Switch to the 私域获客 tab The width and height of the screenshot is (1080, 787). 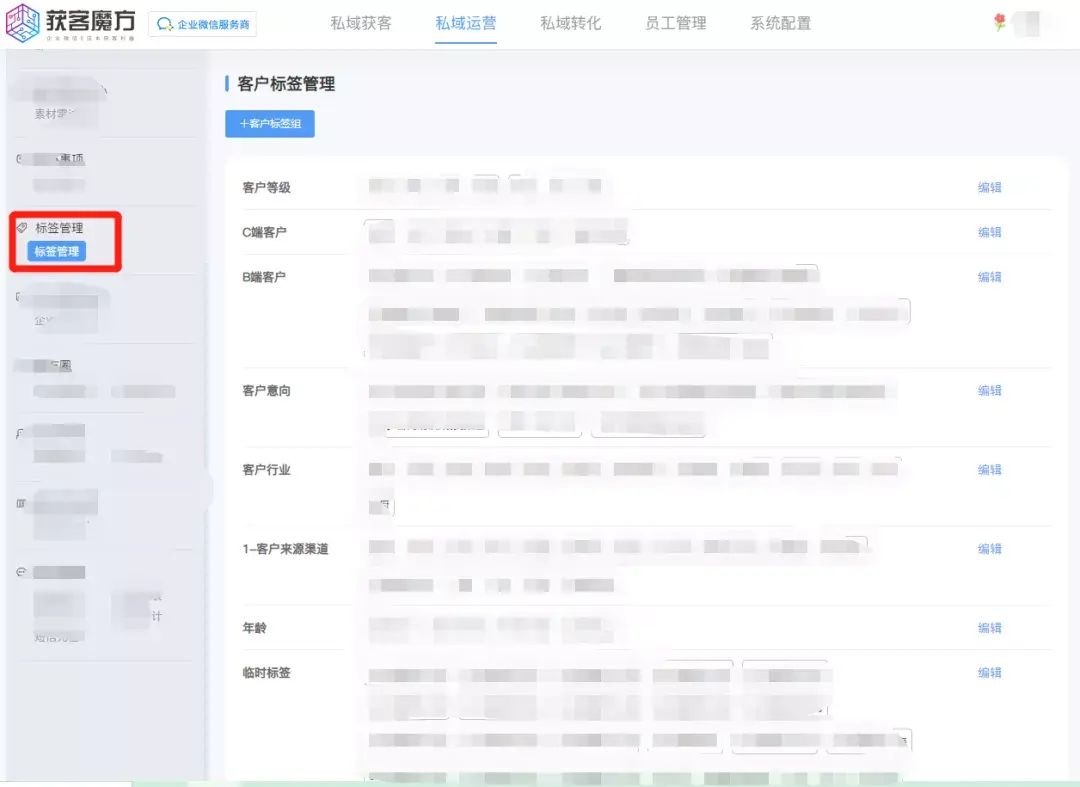pos(361,23)
